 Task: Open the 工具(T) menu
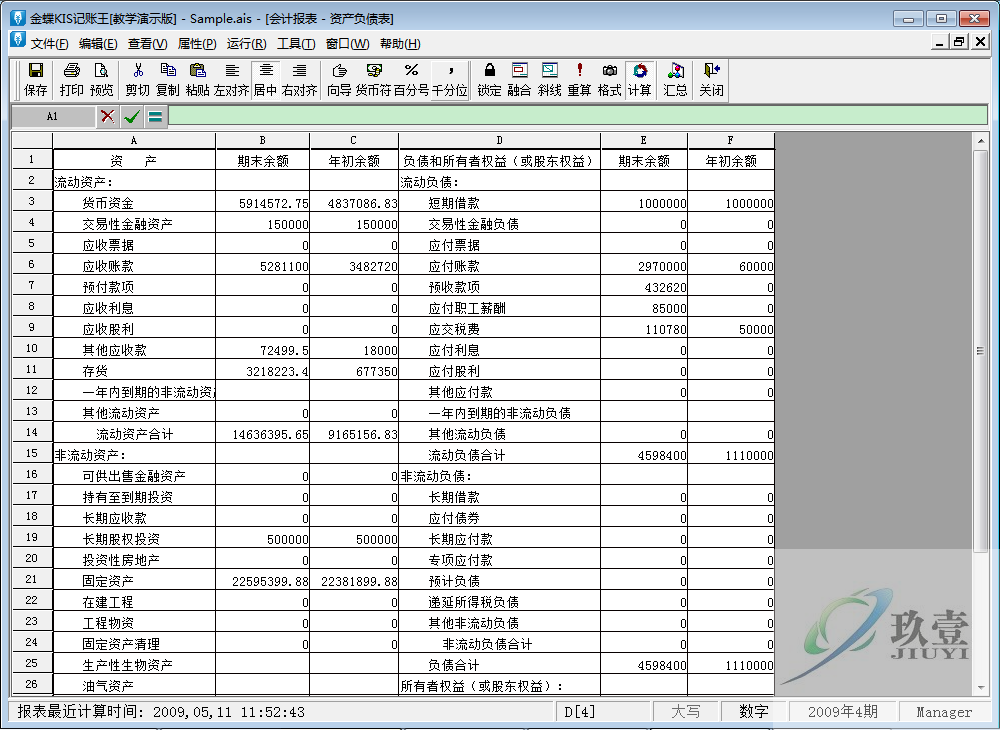tap(297, 44)
